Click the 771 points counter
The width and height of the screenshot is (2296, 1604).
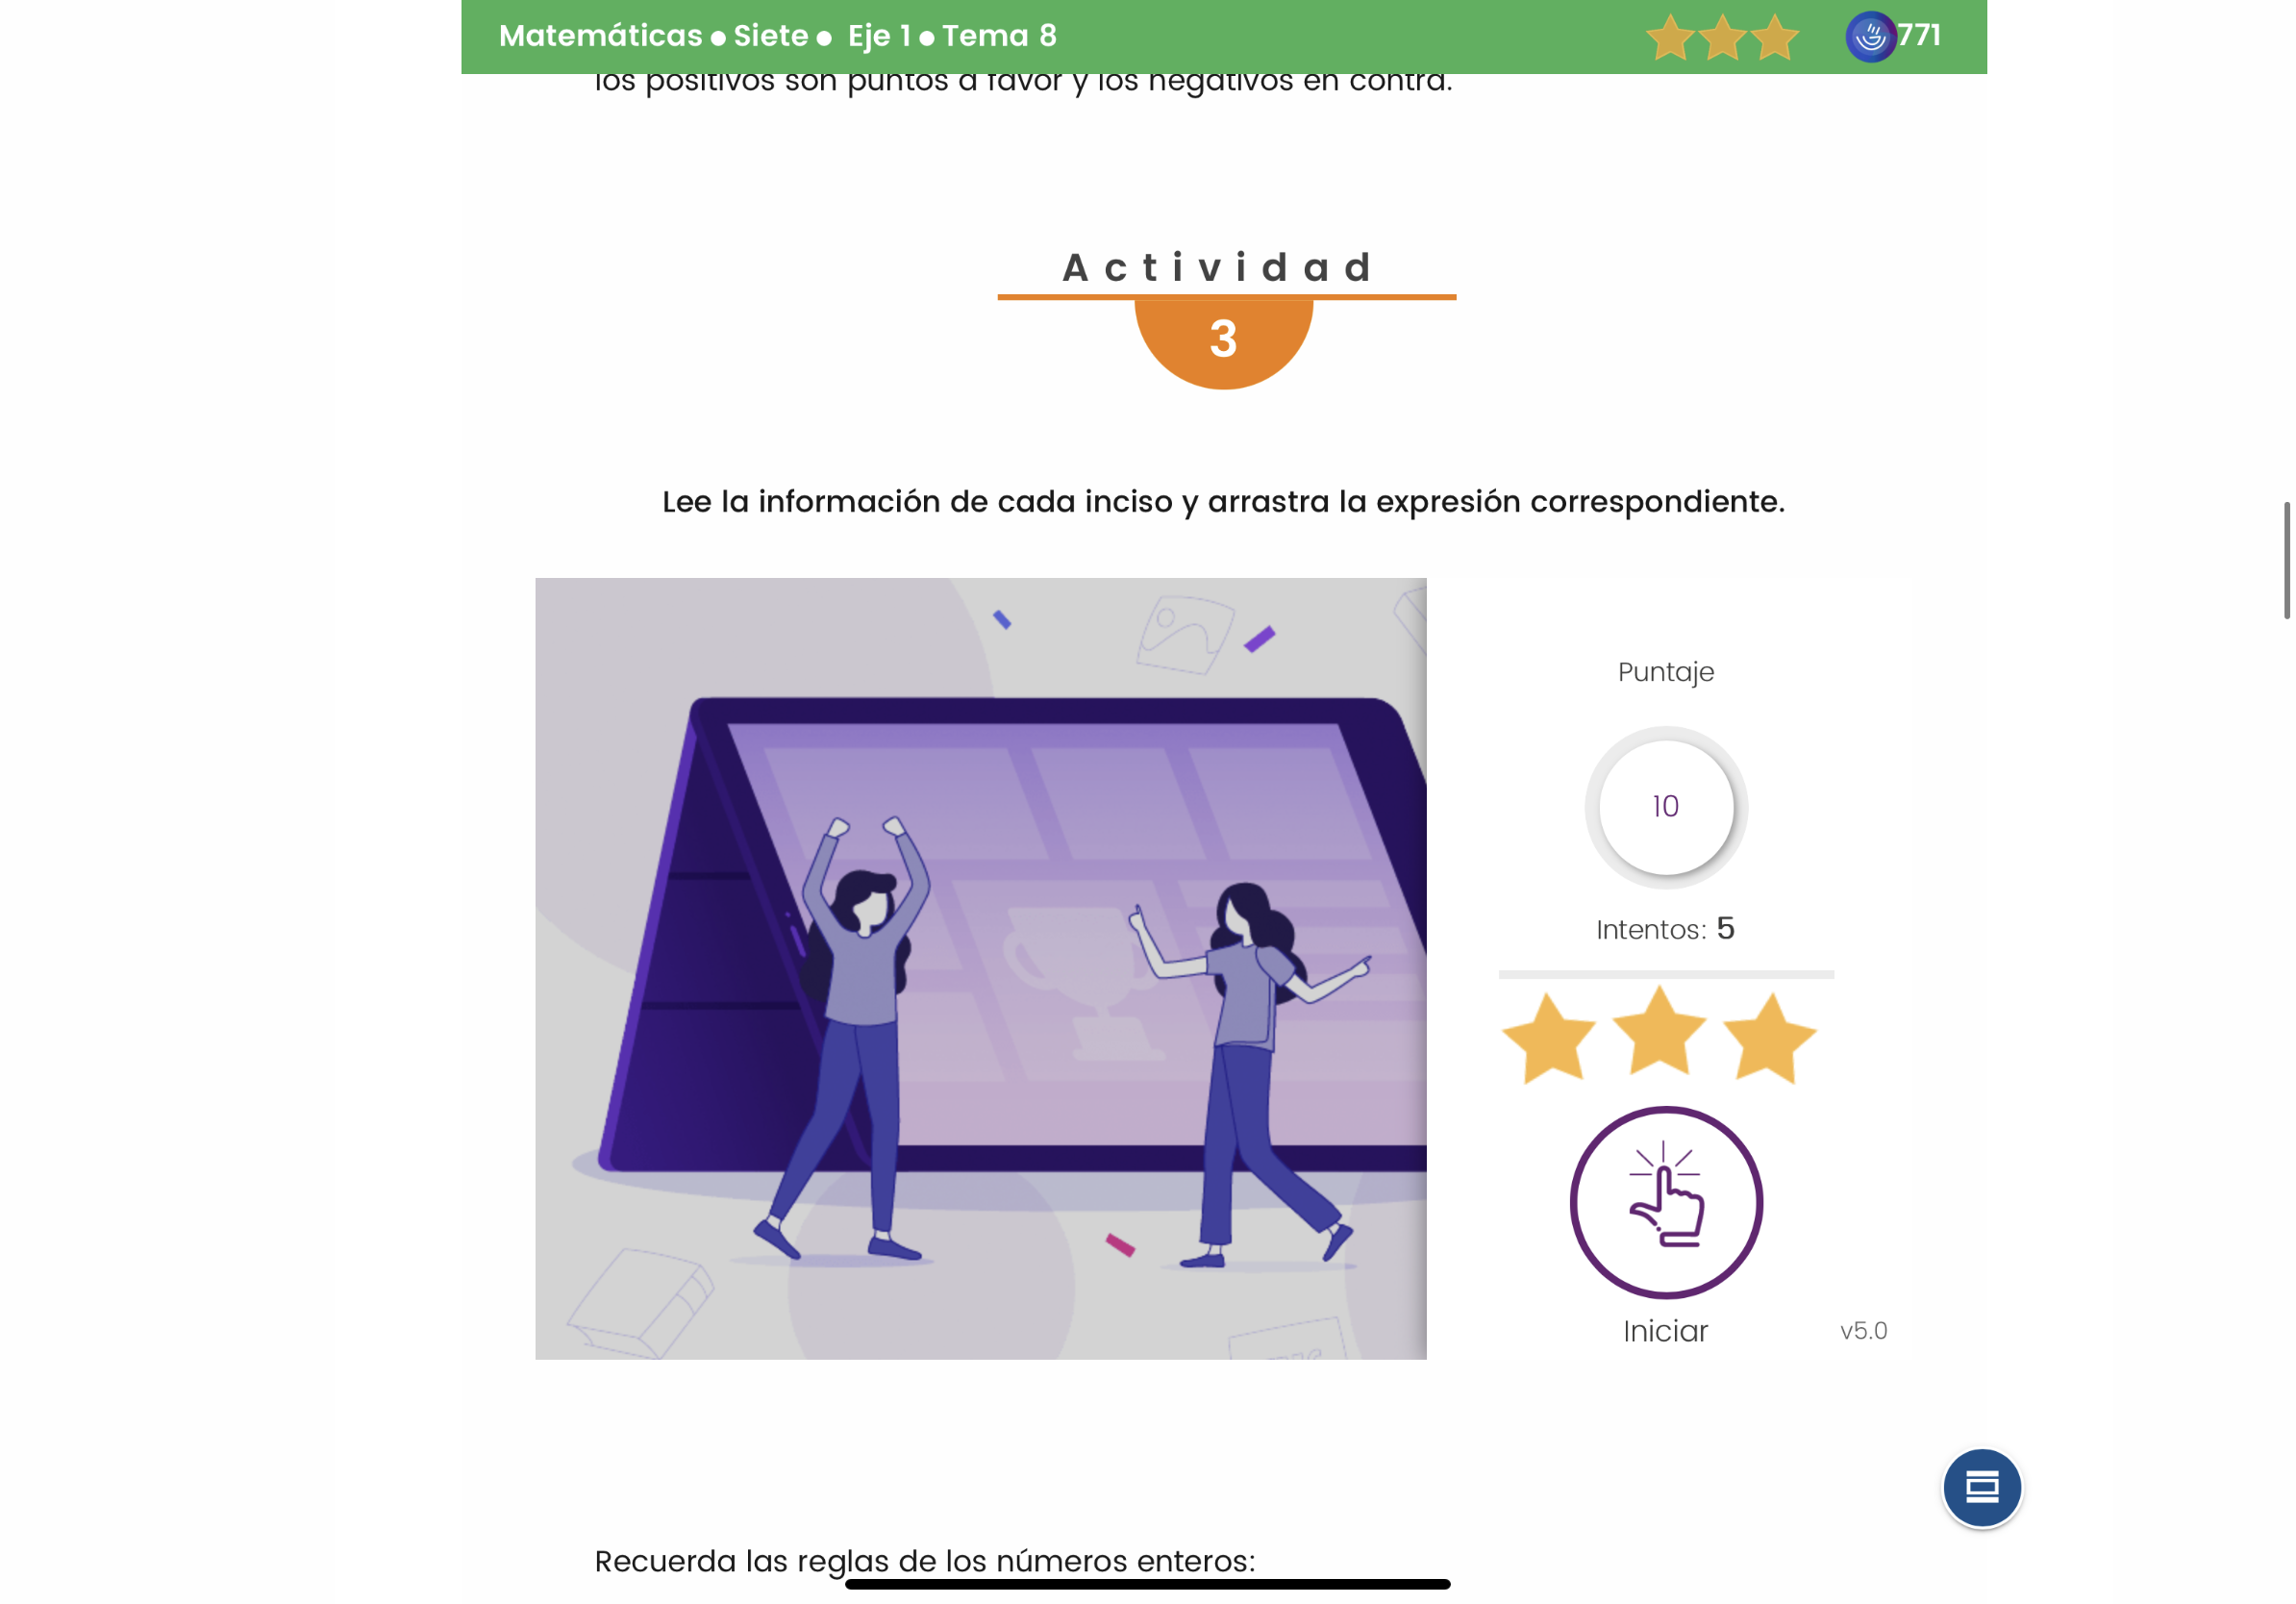click(x=1919, y=35)
